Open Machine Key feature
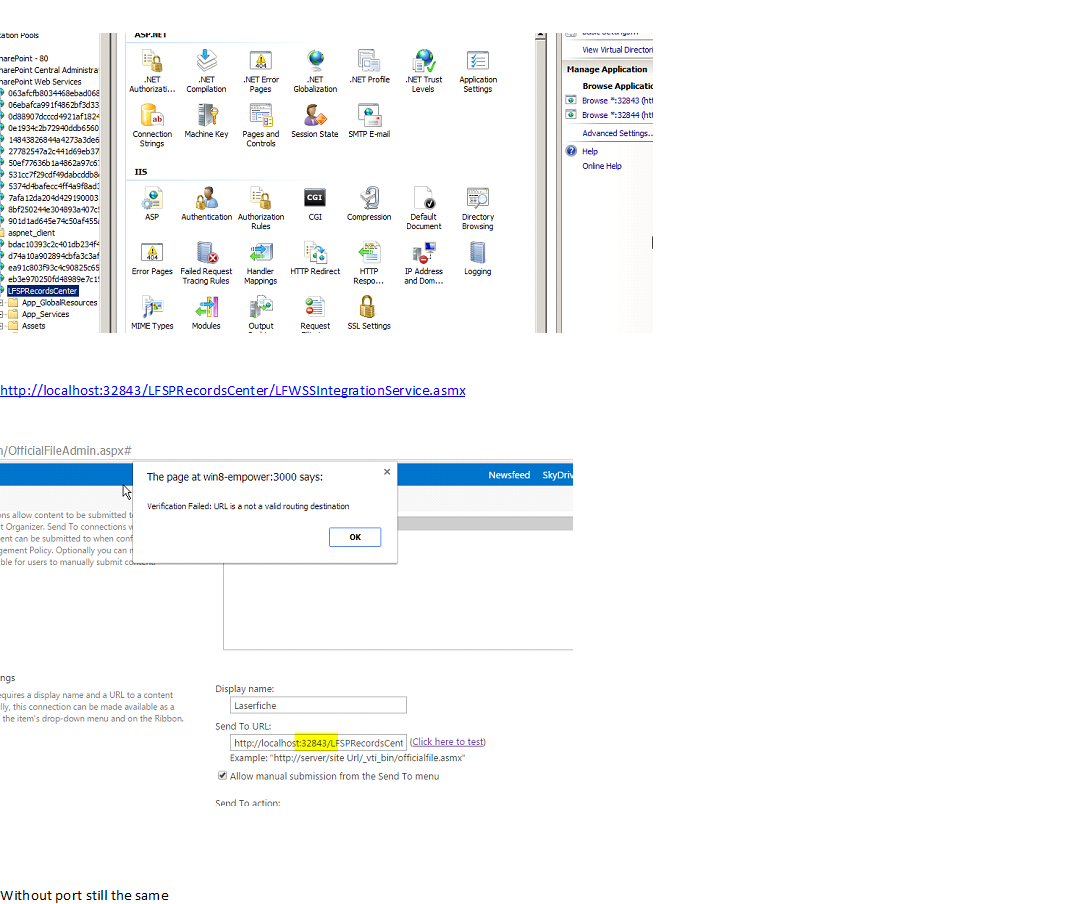 (x=207, y=122)
